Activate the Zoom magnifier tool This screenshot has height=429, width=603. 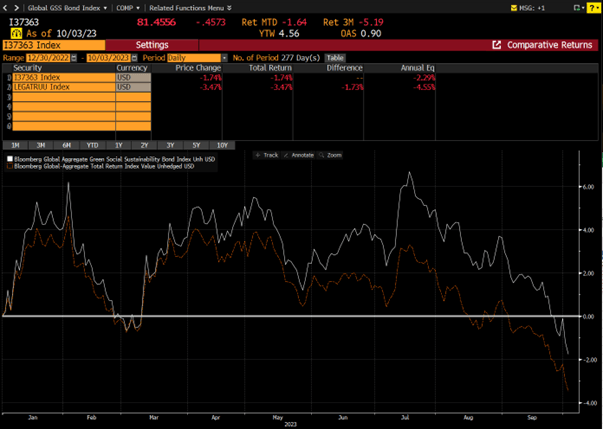click(331, 155)
